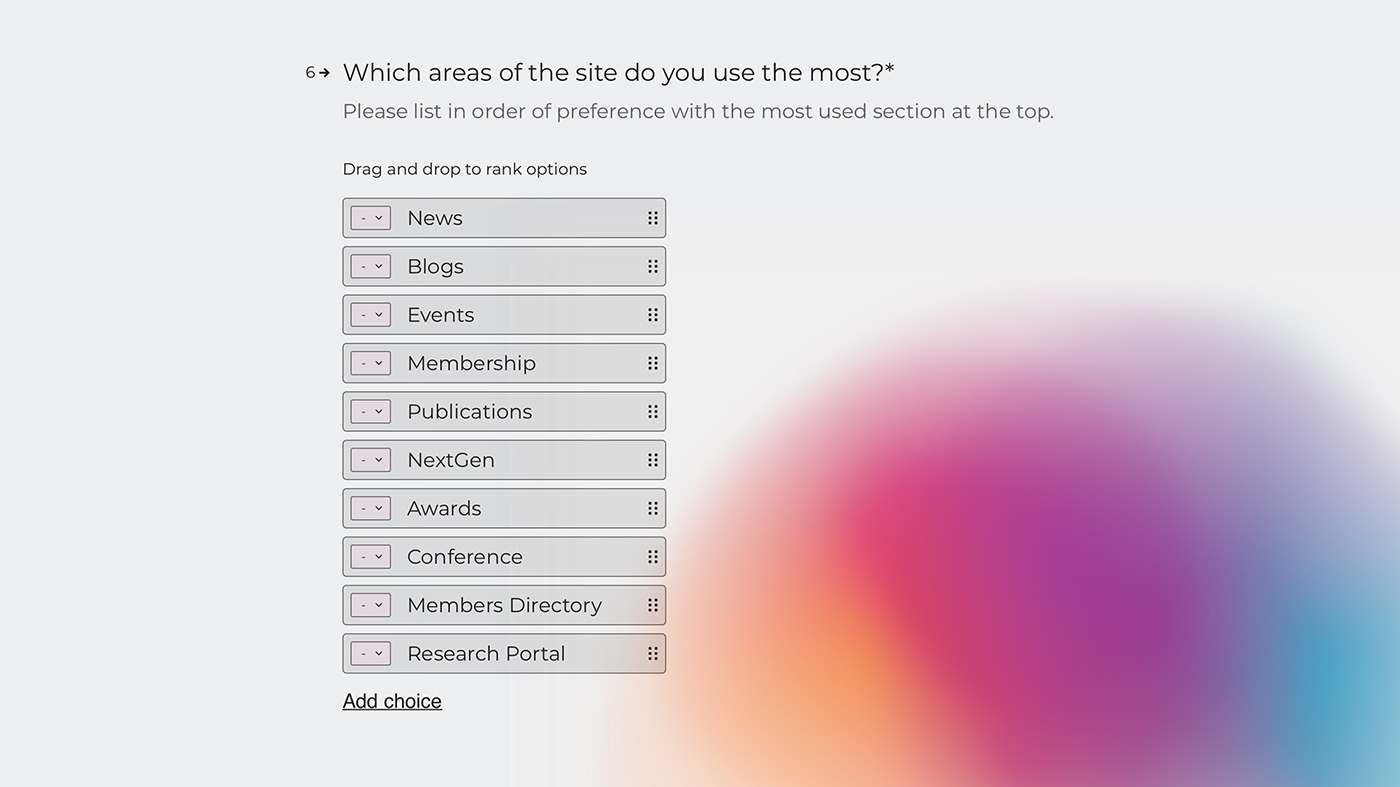This screenshot has height=787, width=1400.
Task: Click the drag handle icon on Research Portal
Action: (x=652, y=653)
